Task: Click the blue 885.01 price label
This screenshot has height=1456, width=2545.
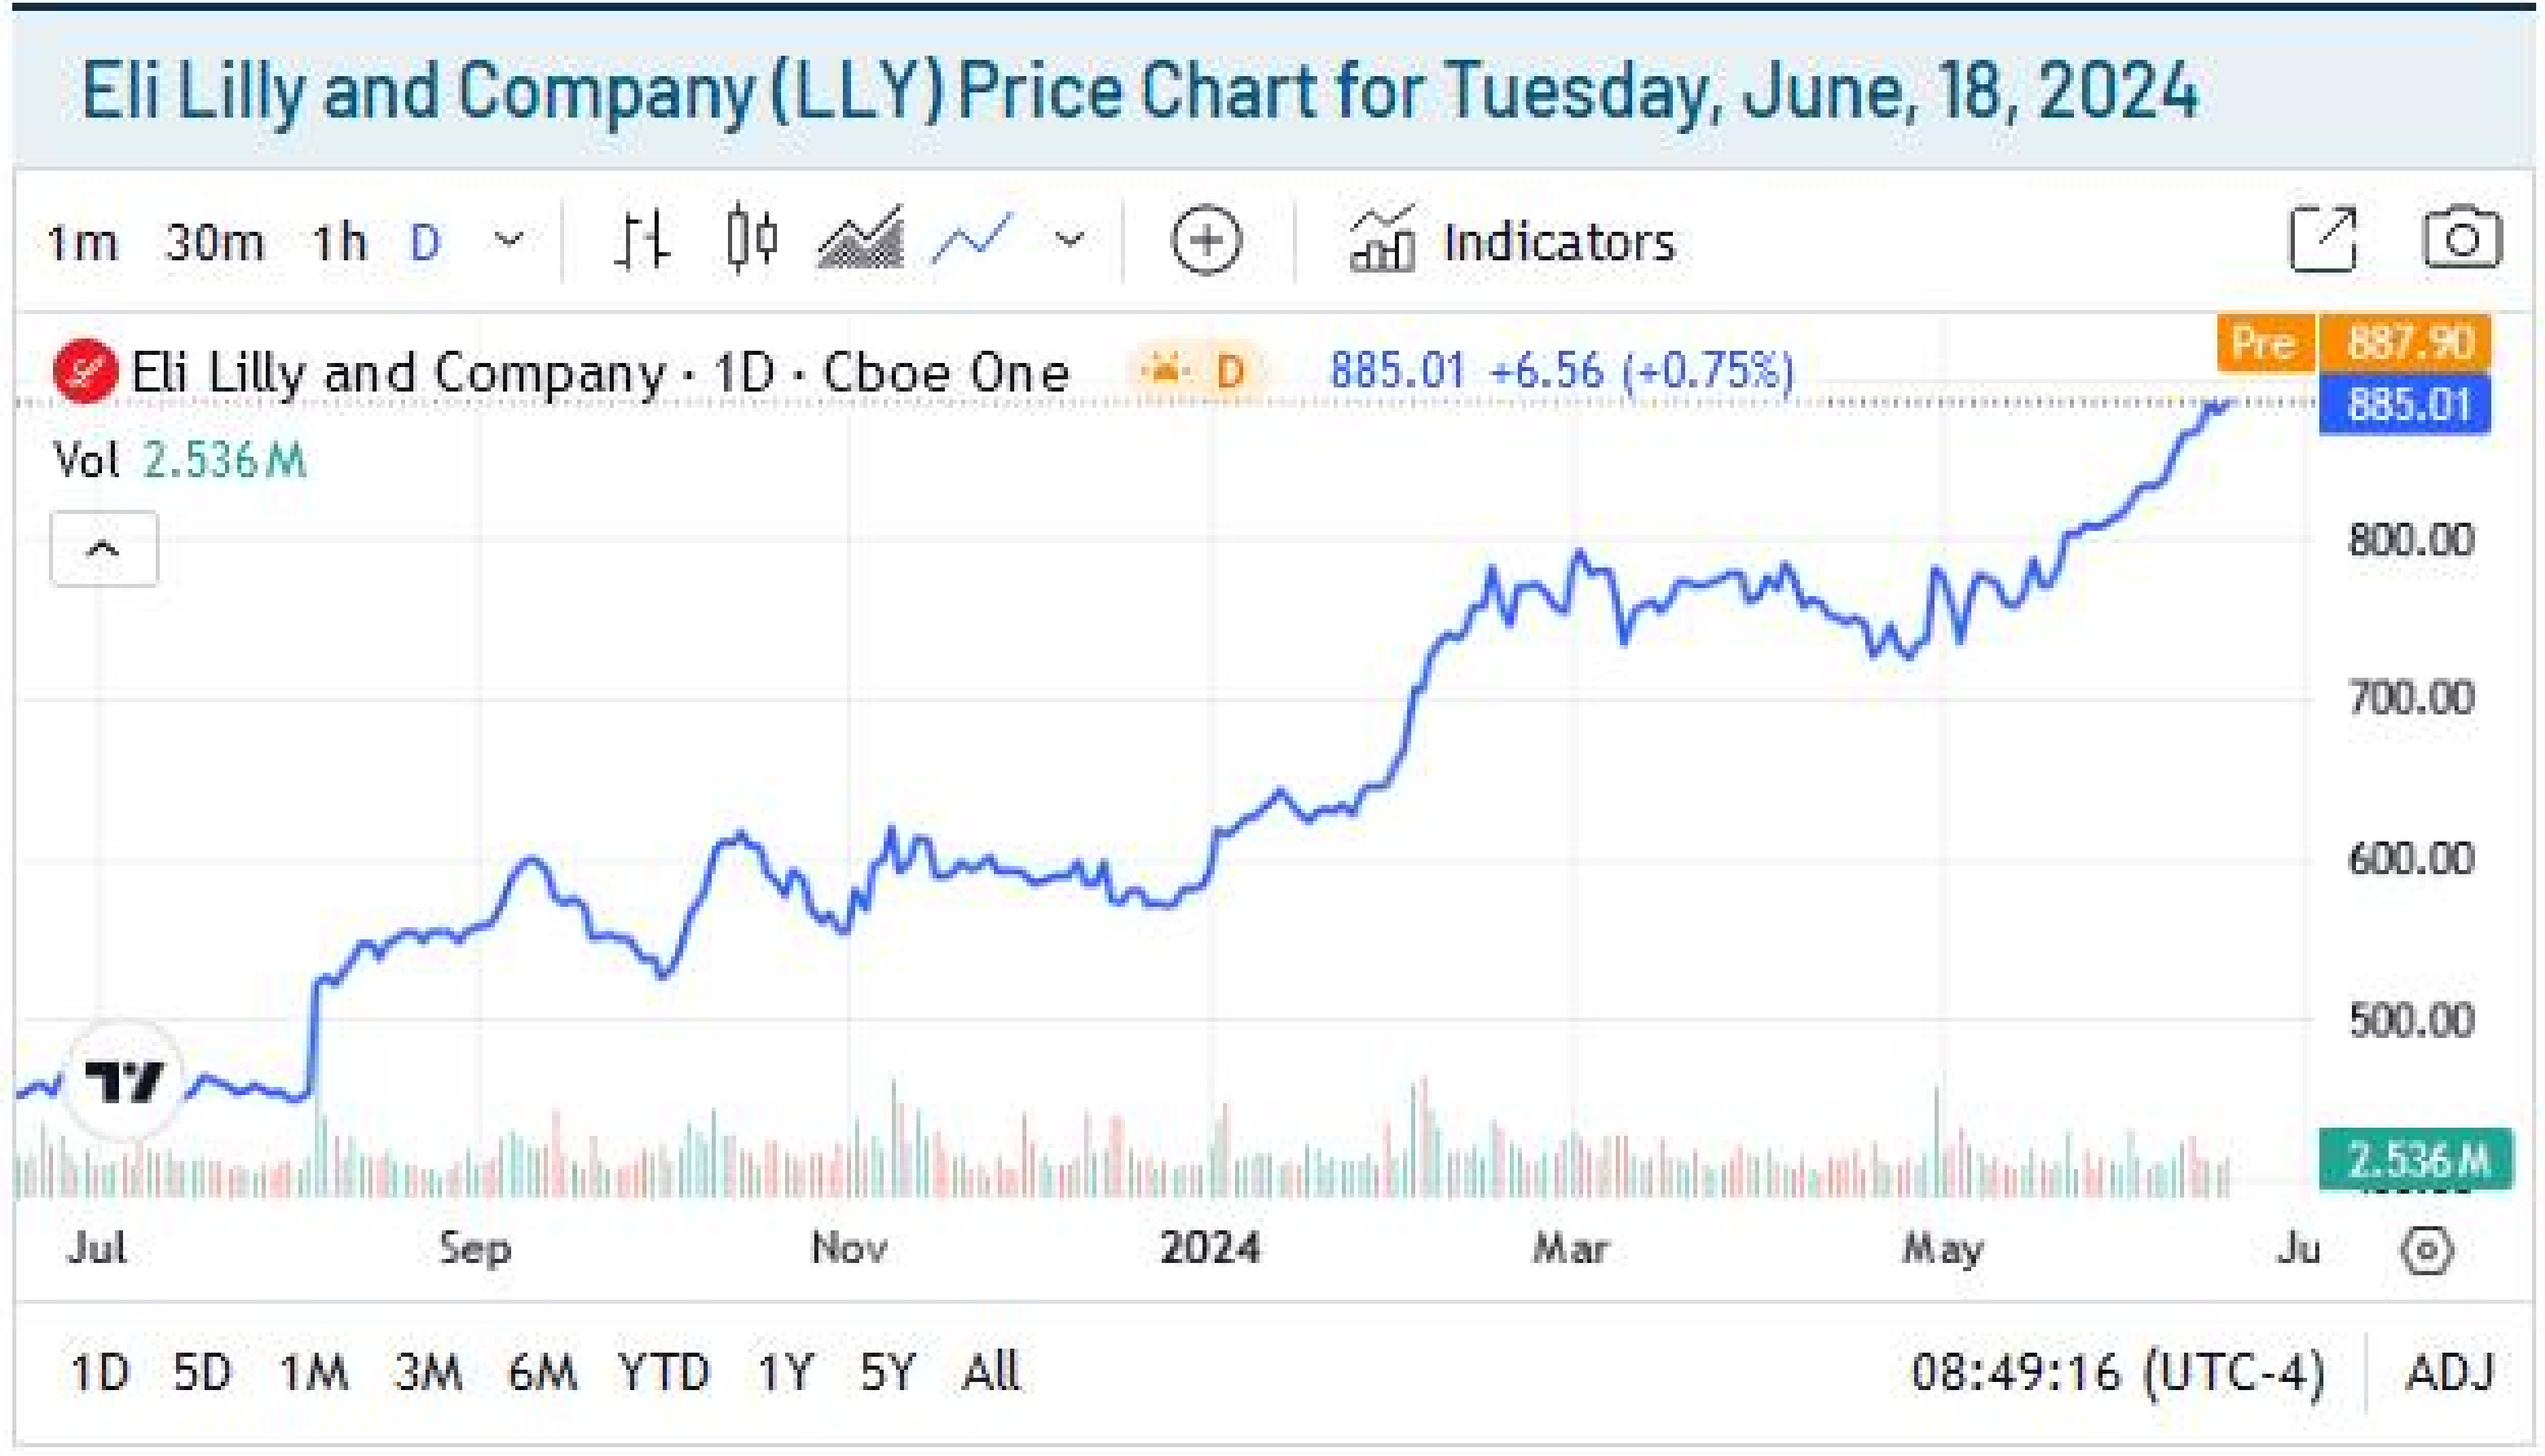Action: (x=2404, y=406)
